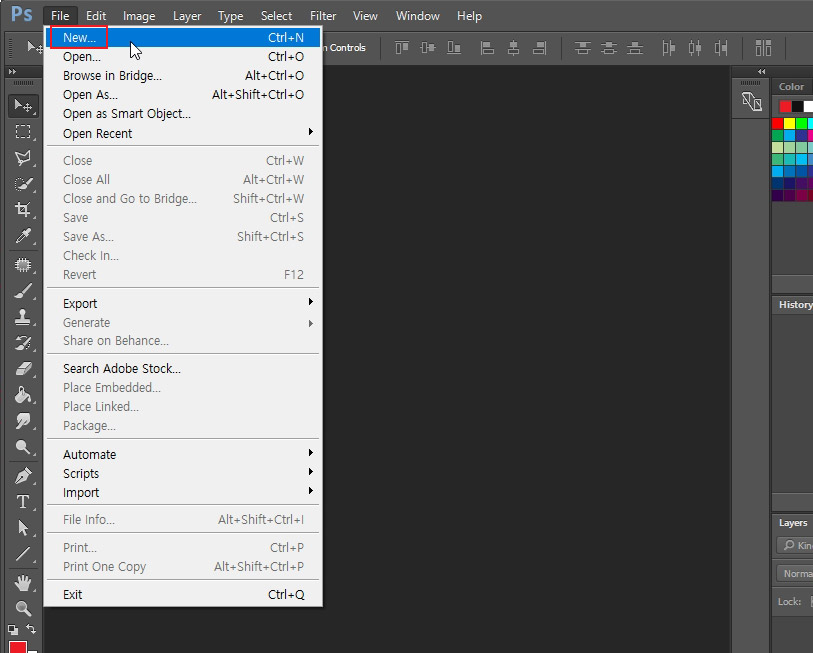Click the Auto-Align Layers icon
Viewport: 813px width, 653px height.
pos(763,48)
